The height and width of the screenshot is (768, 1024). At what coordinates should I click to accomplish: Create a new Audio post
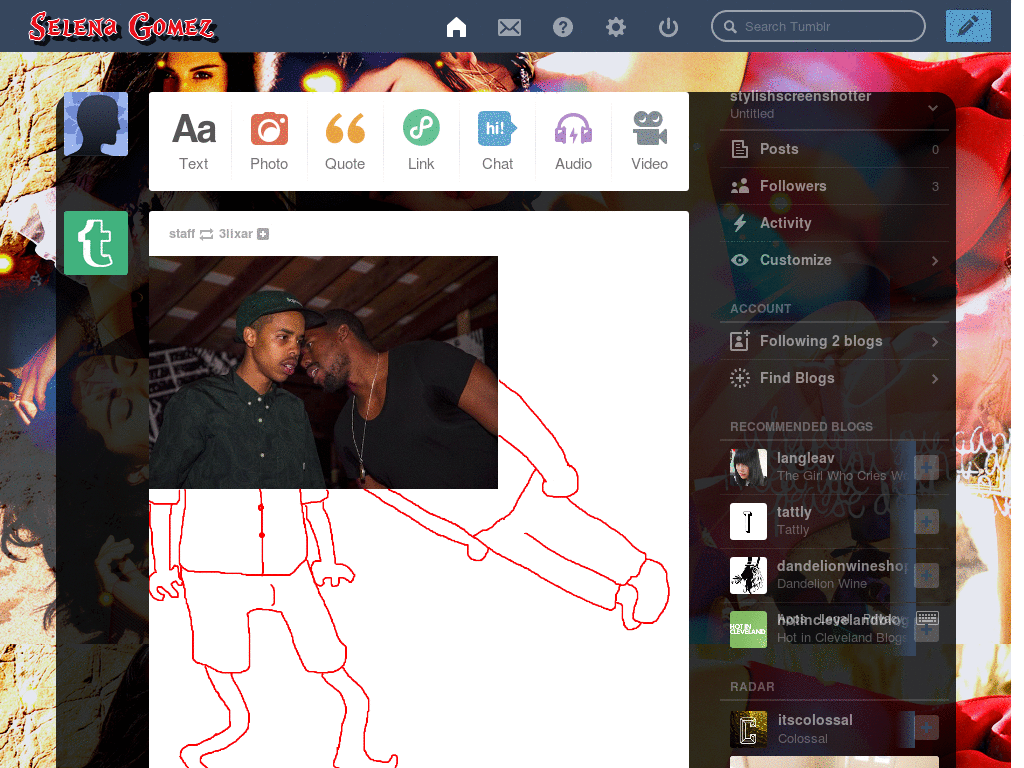point(573,141)
